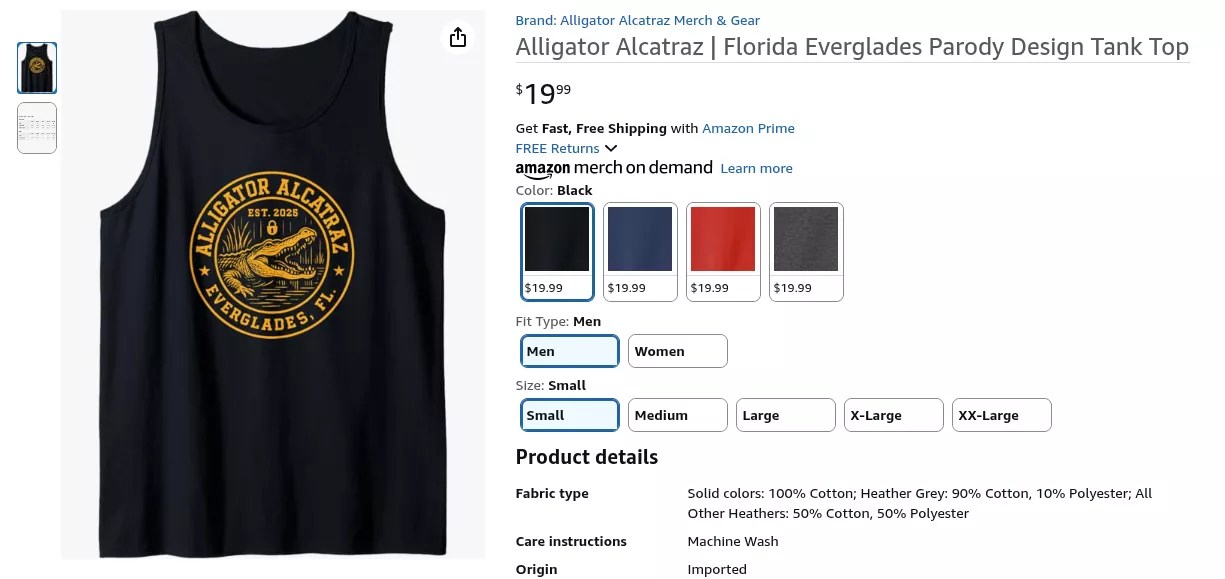This screenshot has height=579, width=1225.
Task: Open Learn more about merch on demand
Action: tap(756, 168)
